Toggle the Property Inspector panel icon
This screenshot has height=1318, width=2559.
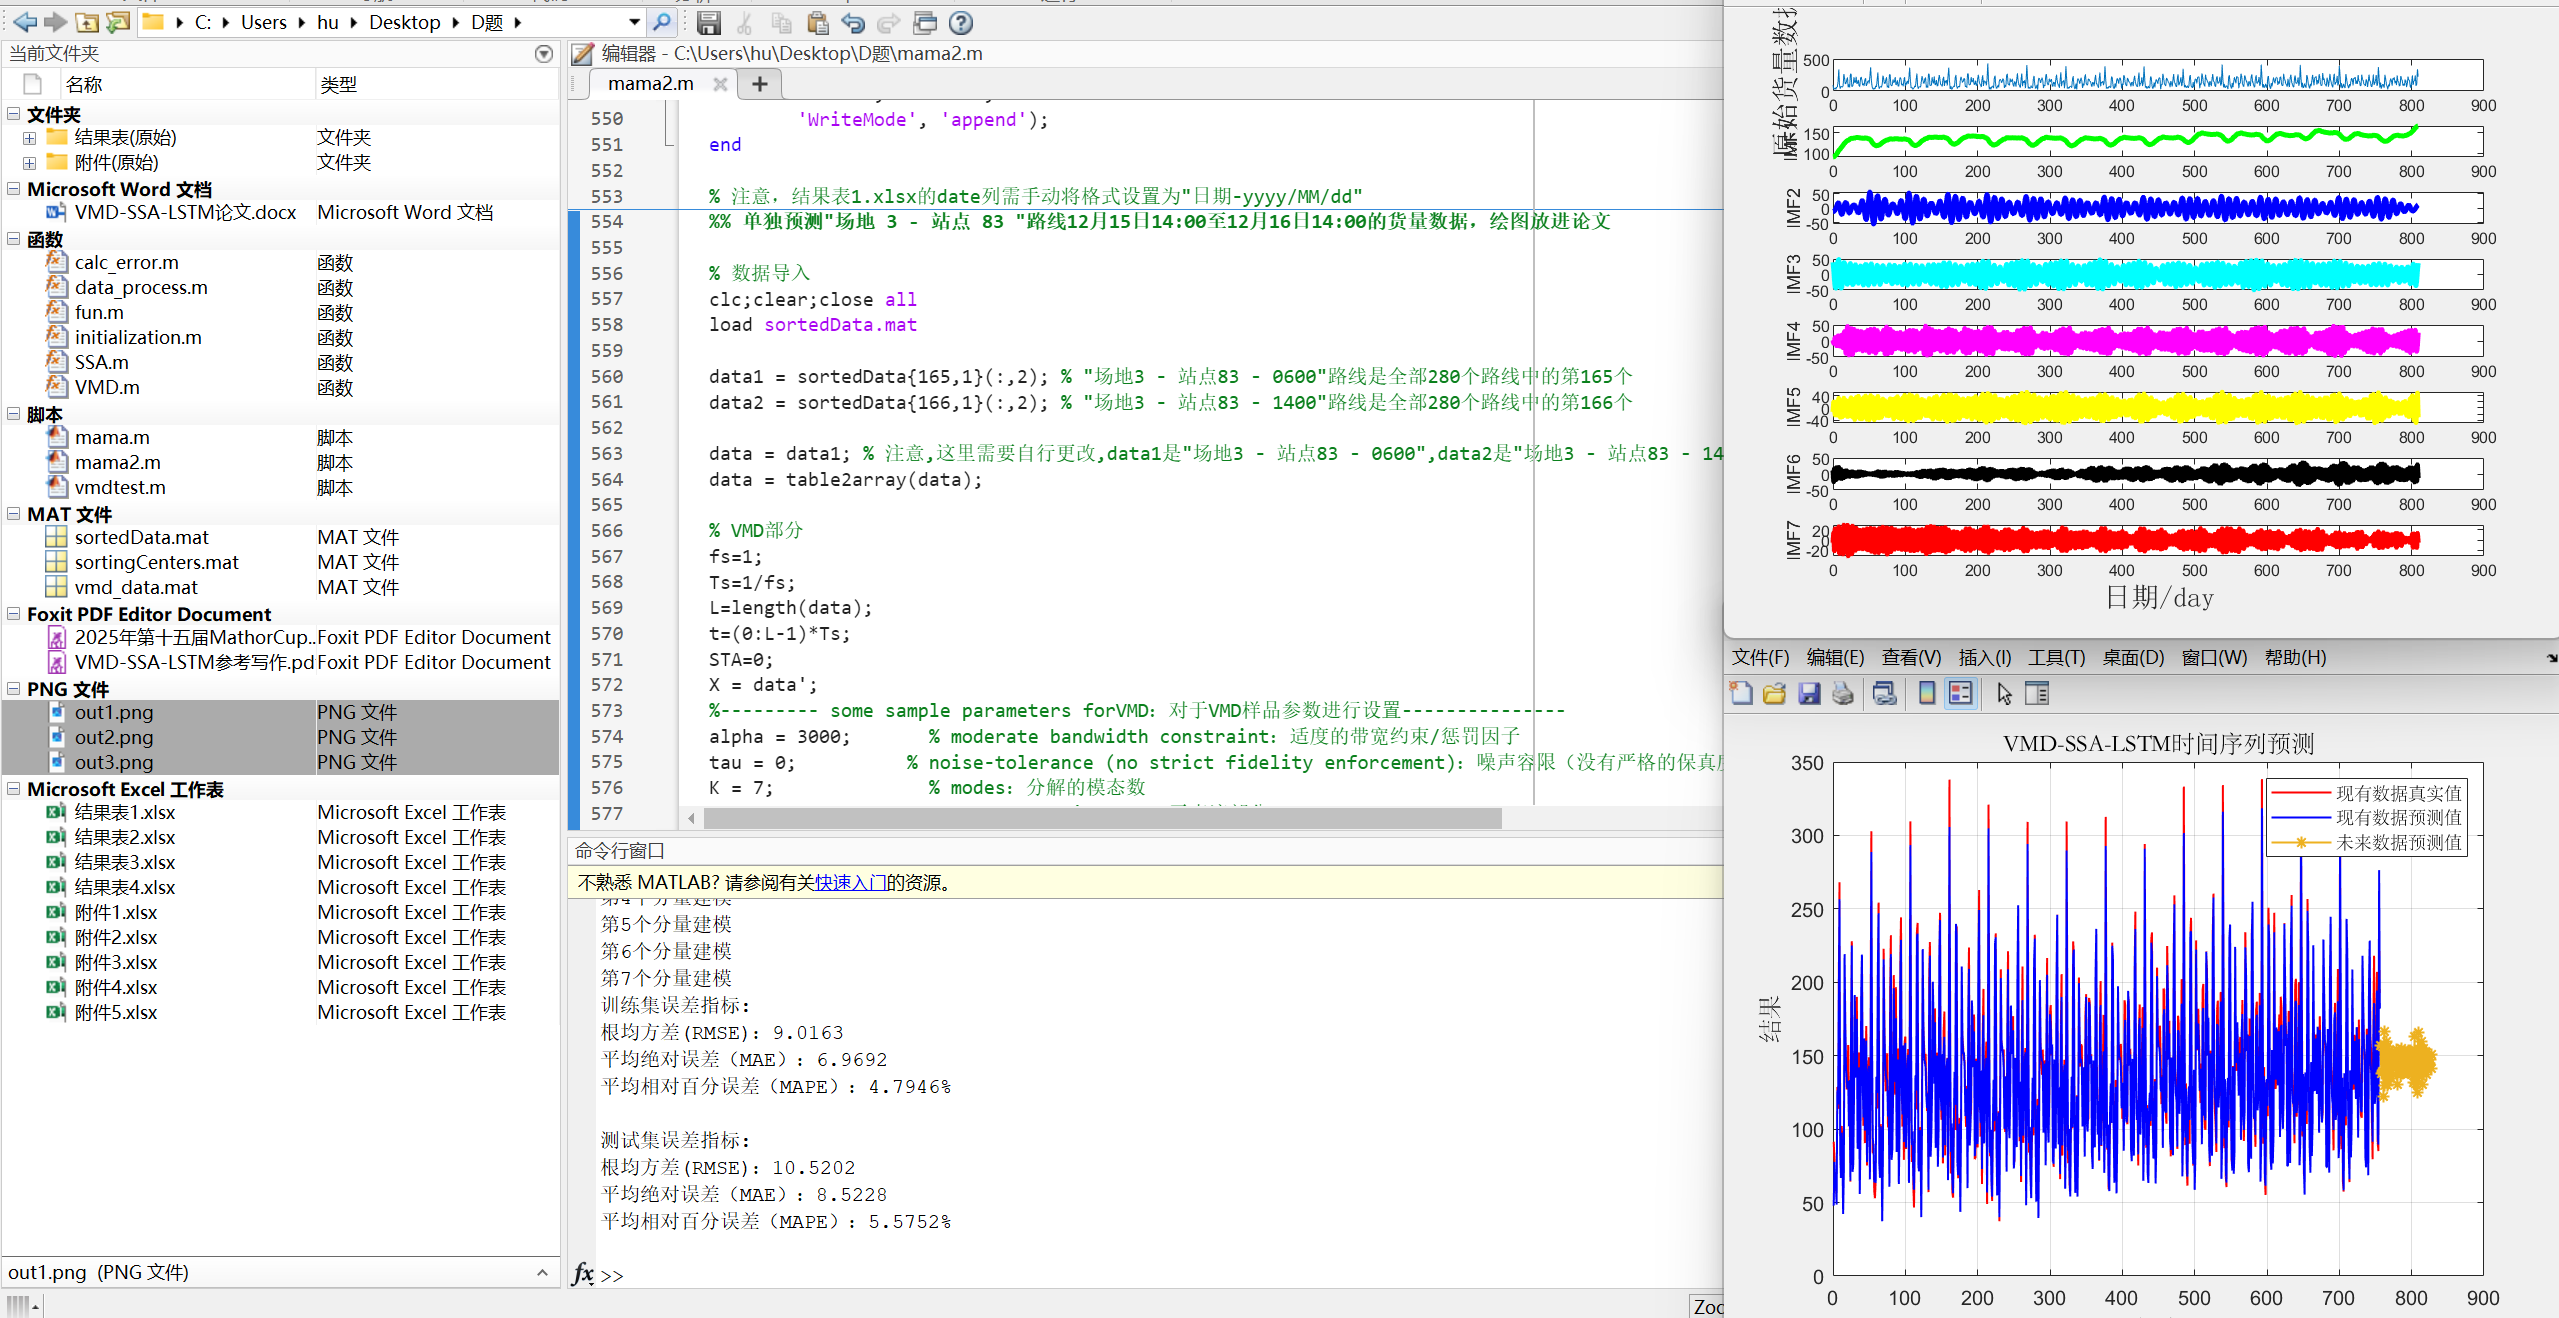click(x=2037, y=693)
